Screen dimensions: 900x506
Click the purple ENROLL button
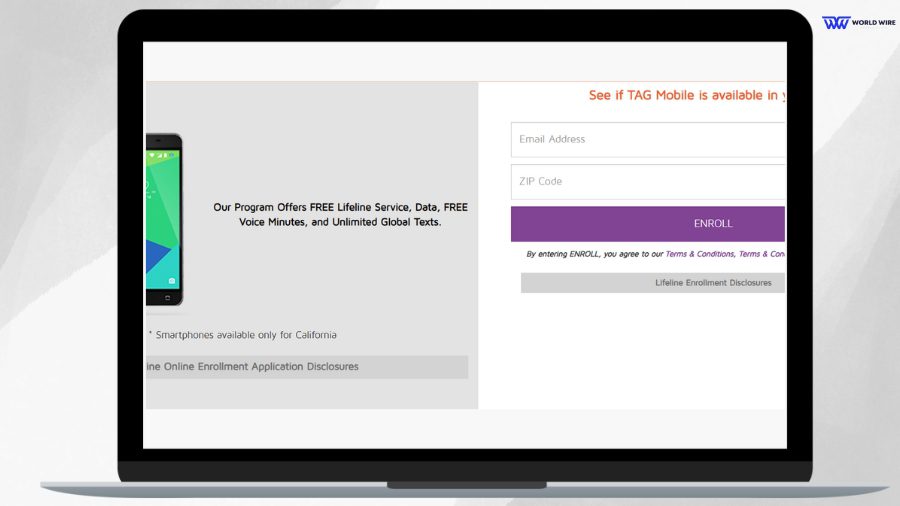coord(648,224)
